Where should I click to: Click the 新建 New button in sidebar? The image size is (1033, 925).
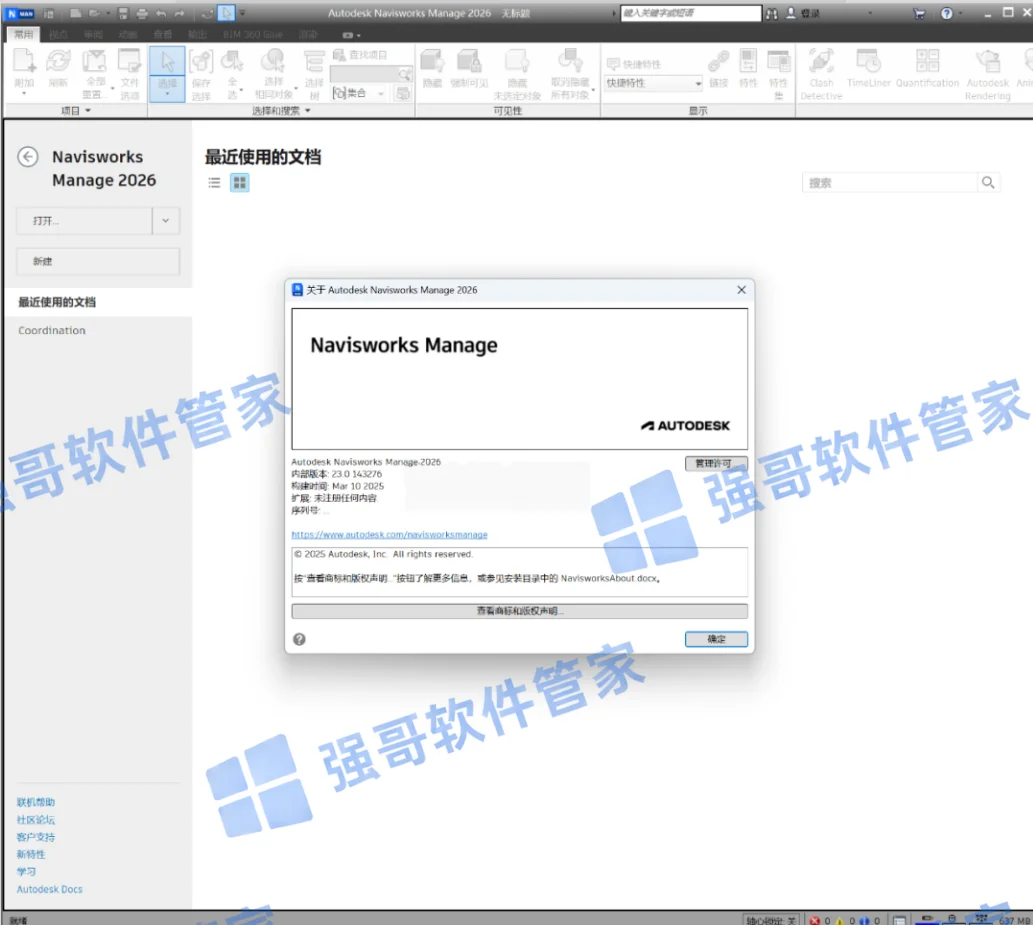pos(98,262)
